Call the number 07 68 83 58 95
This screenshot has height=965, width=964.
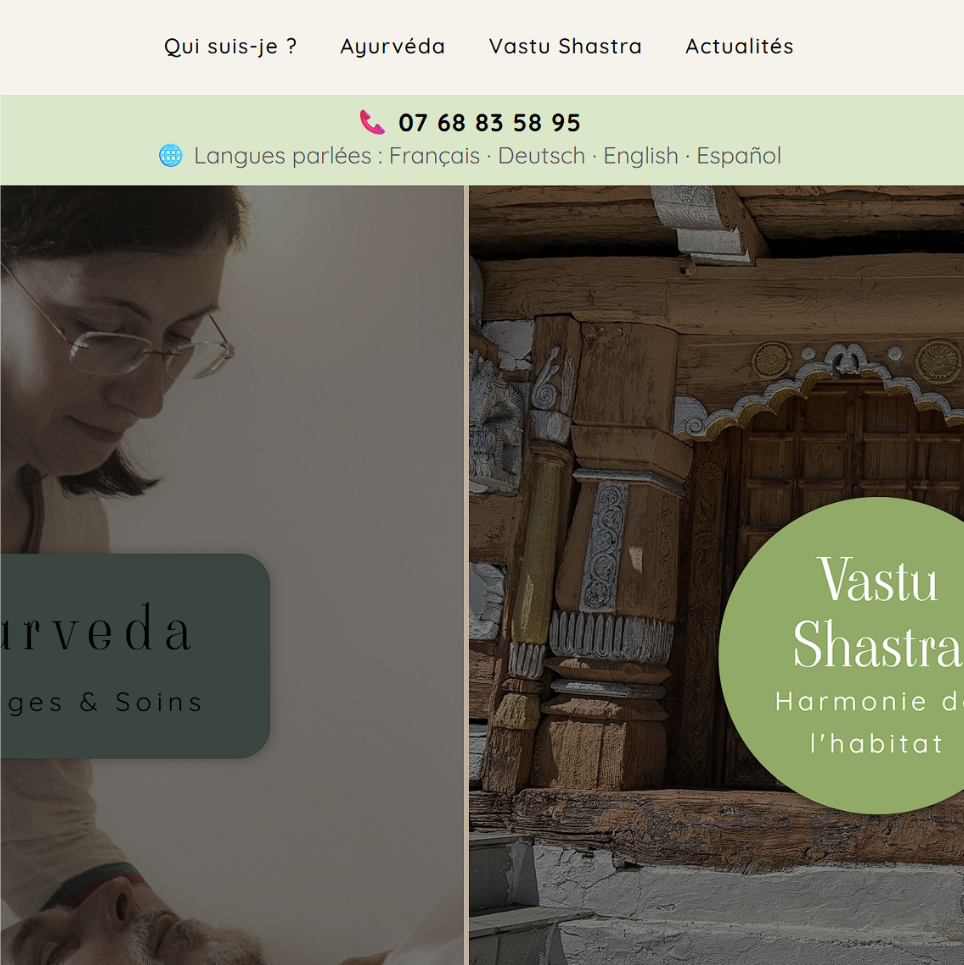(489, 122)
